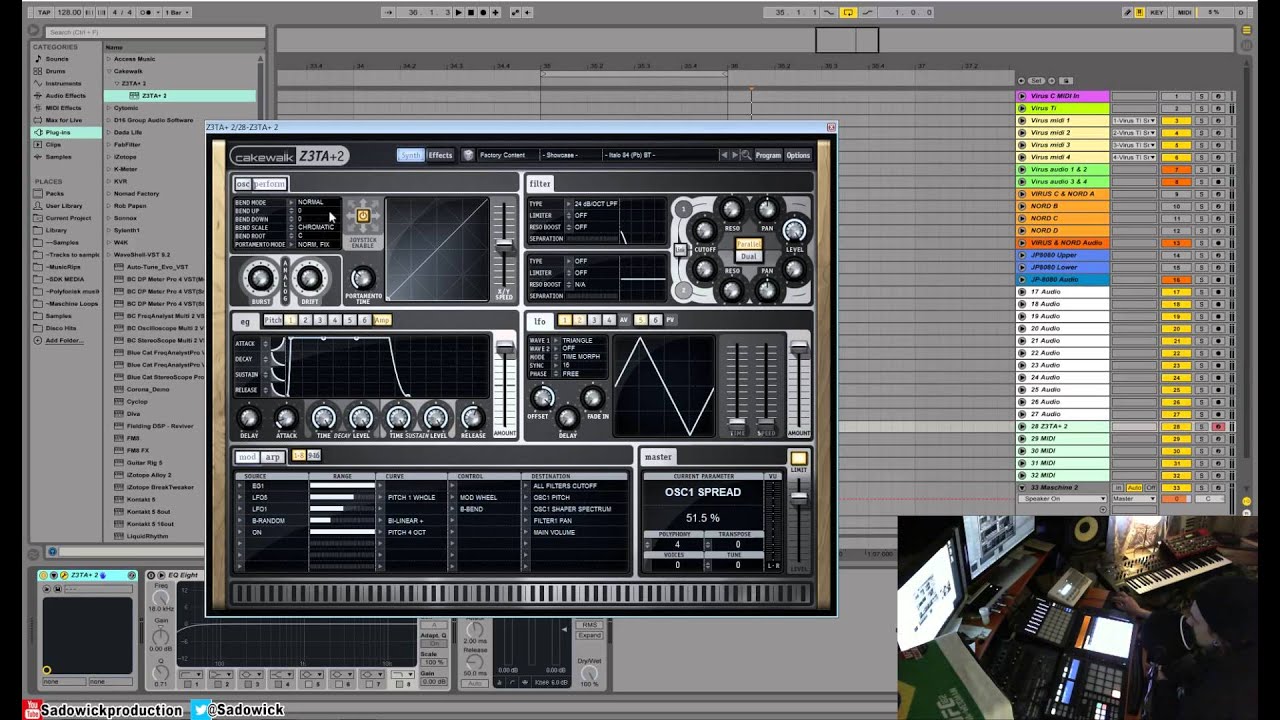
Task: Open the Effects page in Z3TA+2
Action: pos(440,155)
